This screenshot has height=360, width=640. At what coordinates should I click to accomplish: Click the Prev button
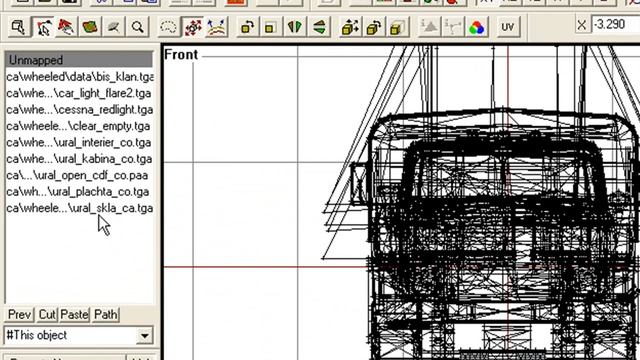[19, 315]
